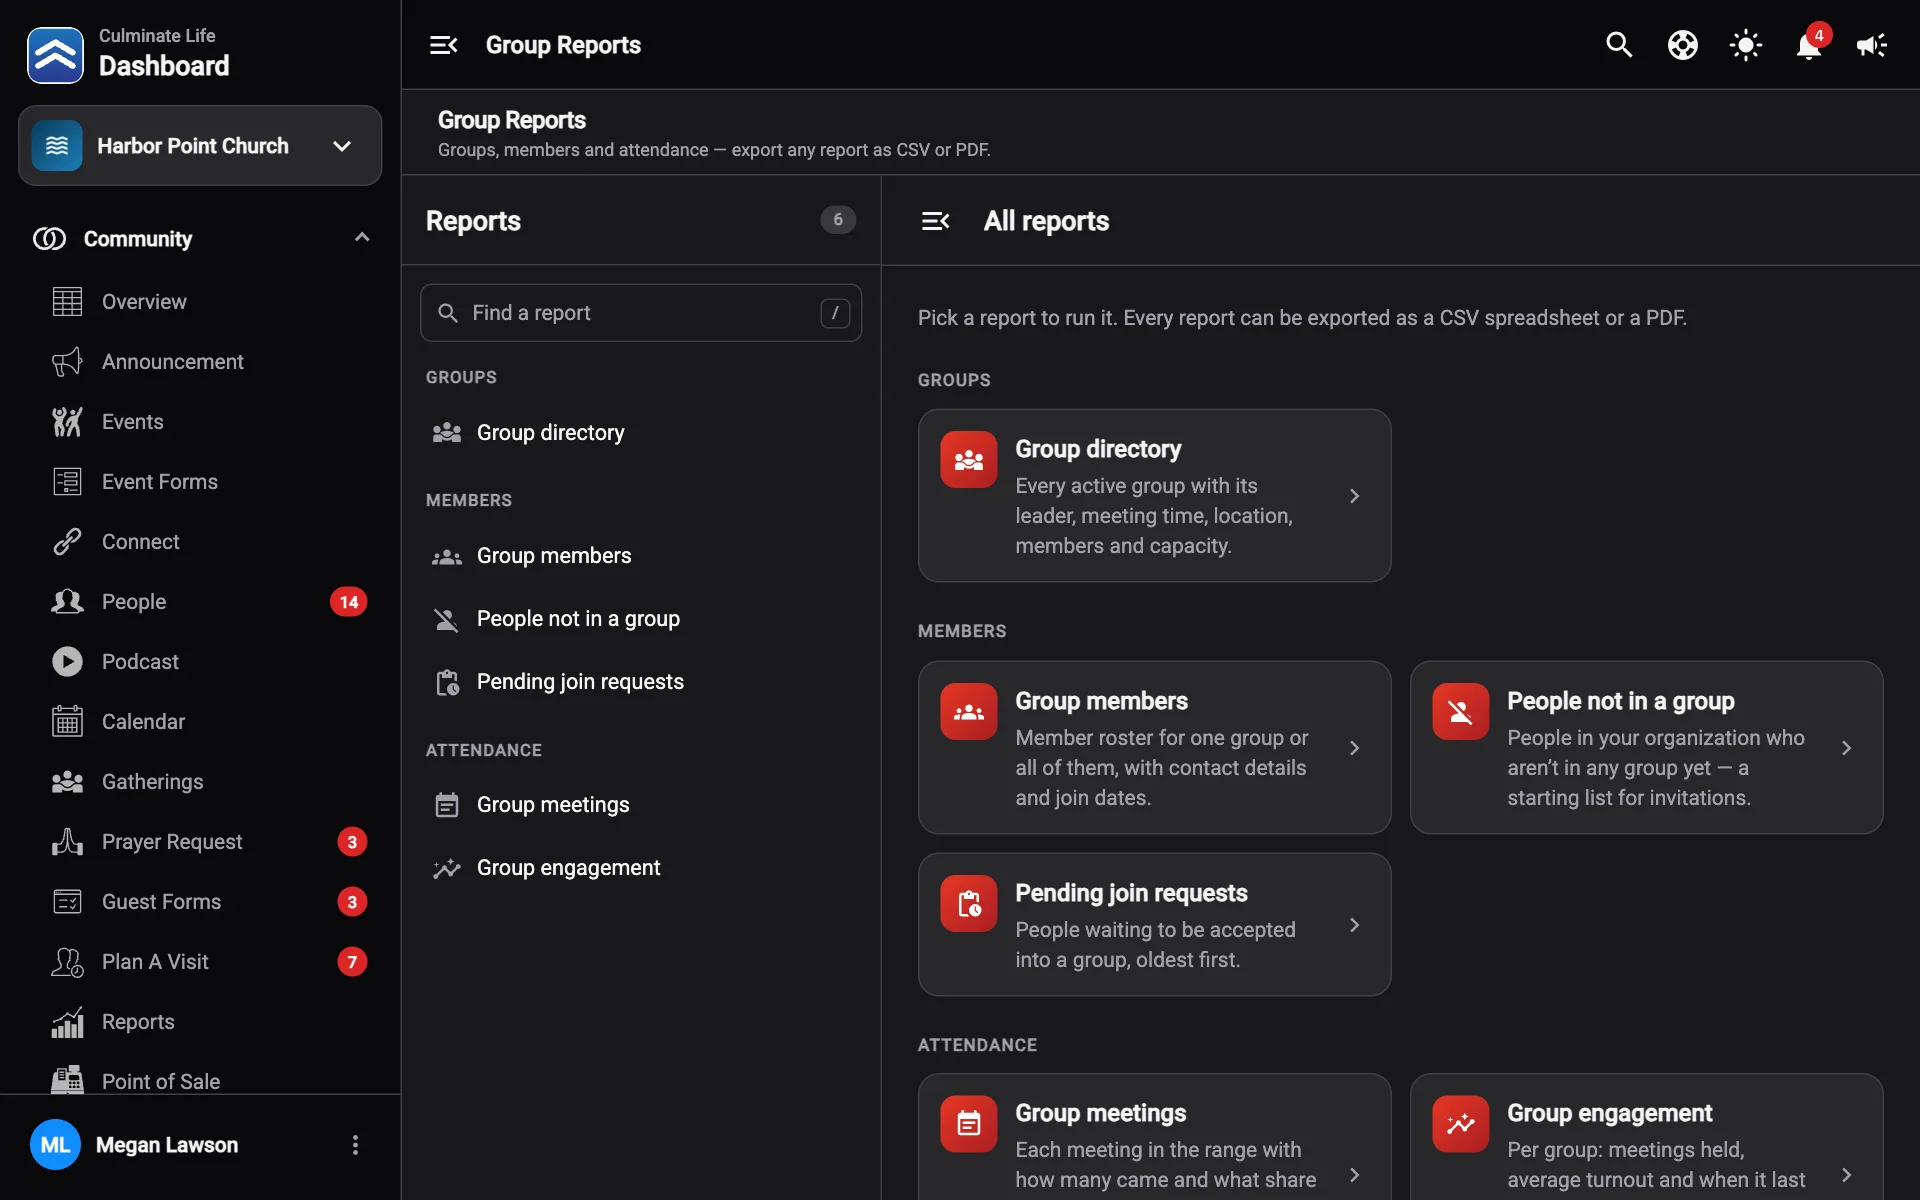Open notifications bell with 4 badge
This screenshot has width=1920, height=1200.
1809,45
